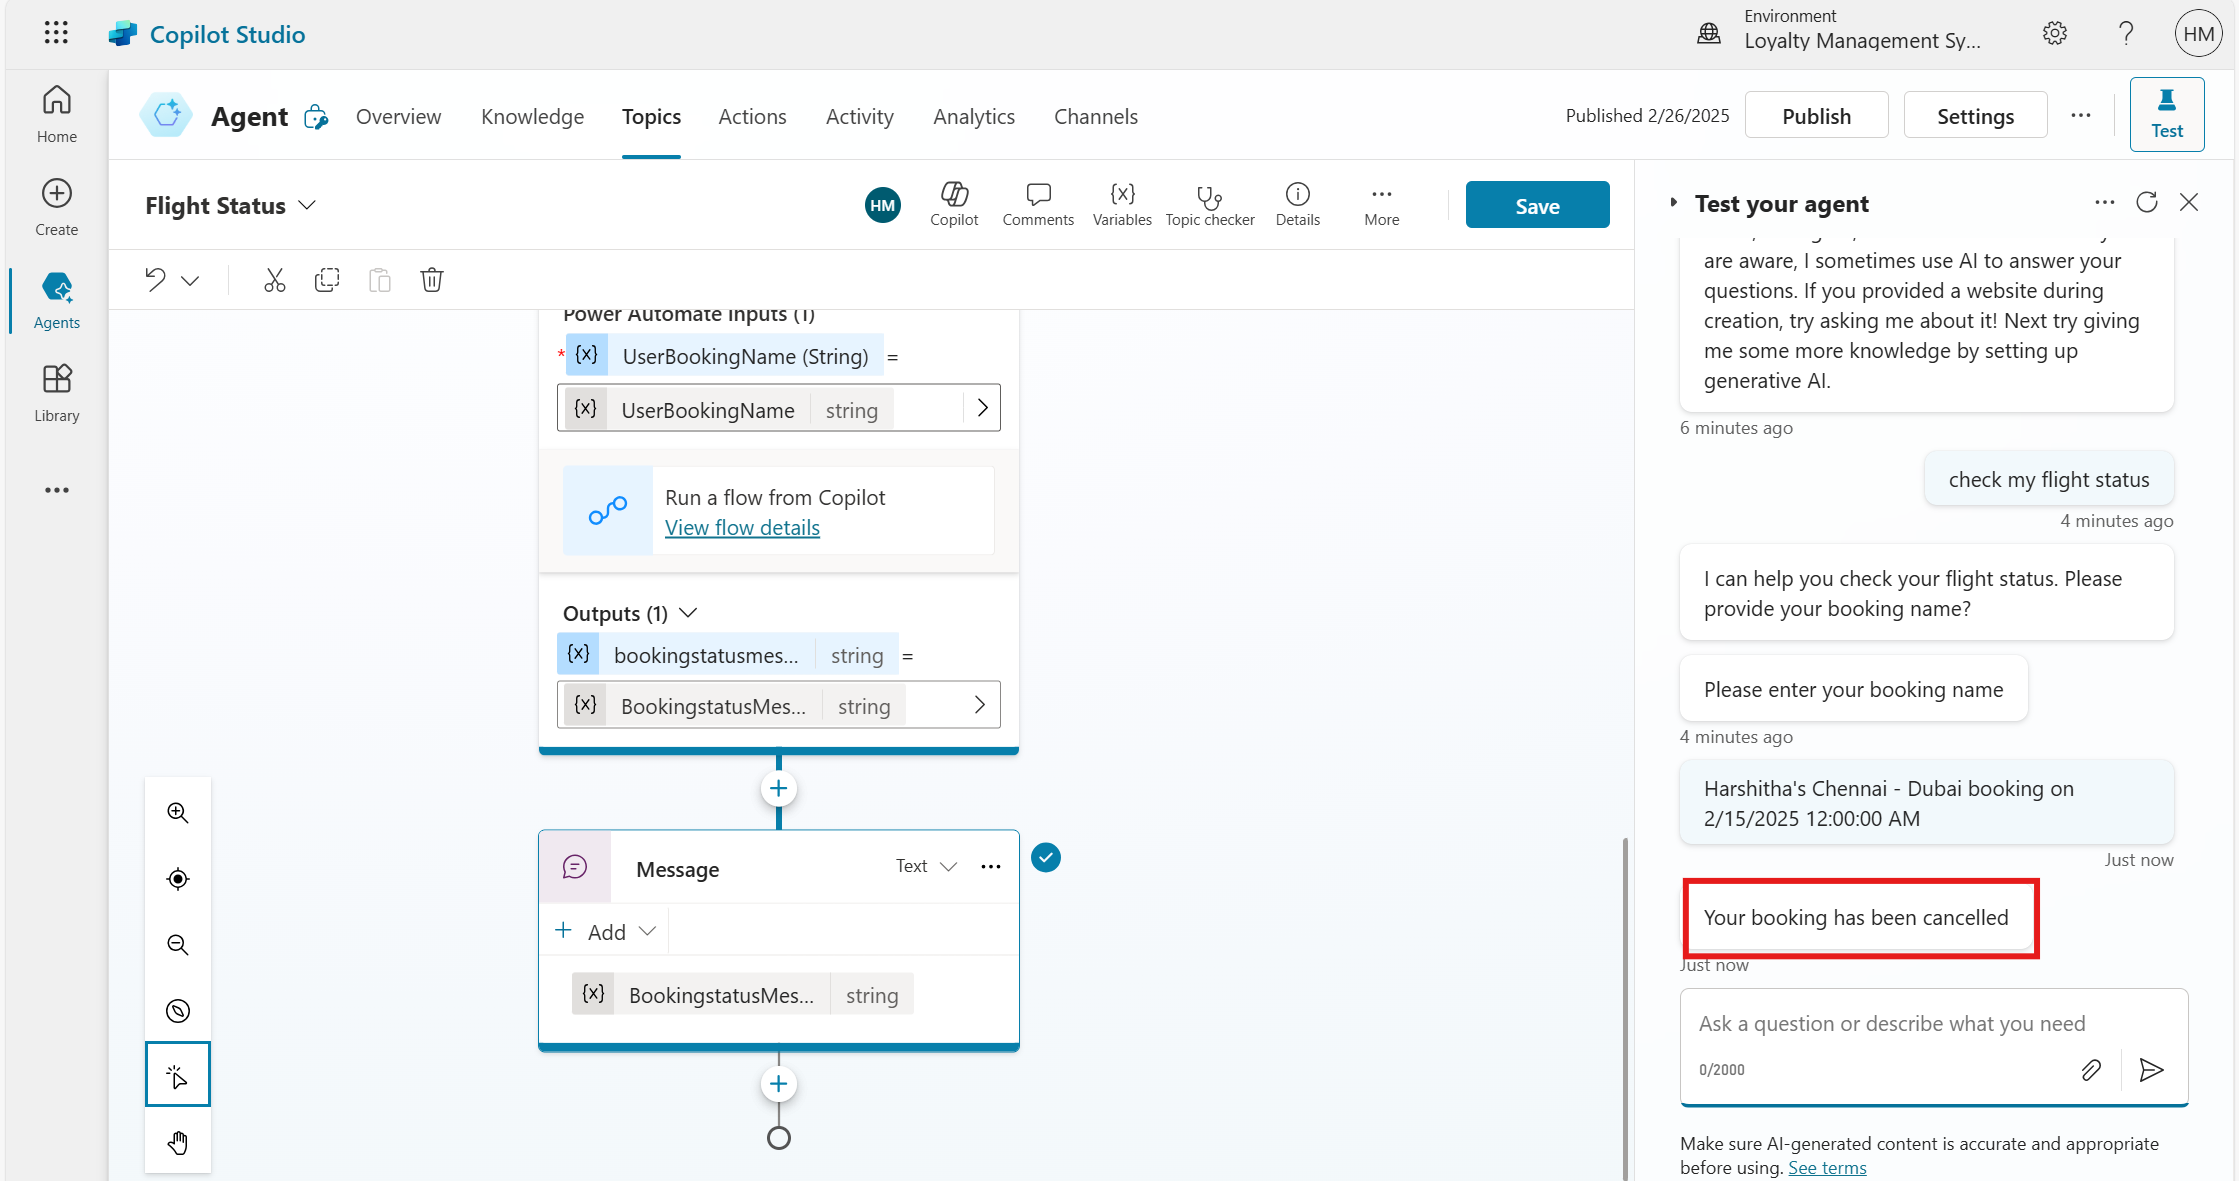
Task: Open the Message Text type dropdown
Action: click(926, 866)
